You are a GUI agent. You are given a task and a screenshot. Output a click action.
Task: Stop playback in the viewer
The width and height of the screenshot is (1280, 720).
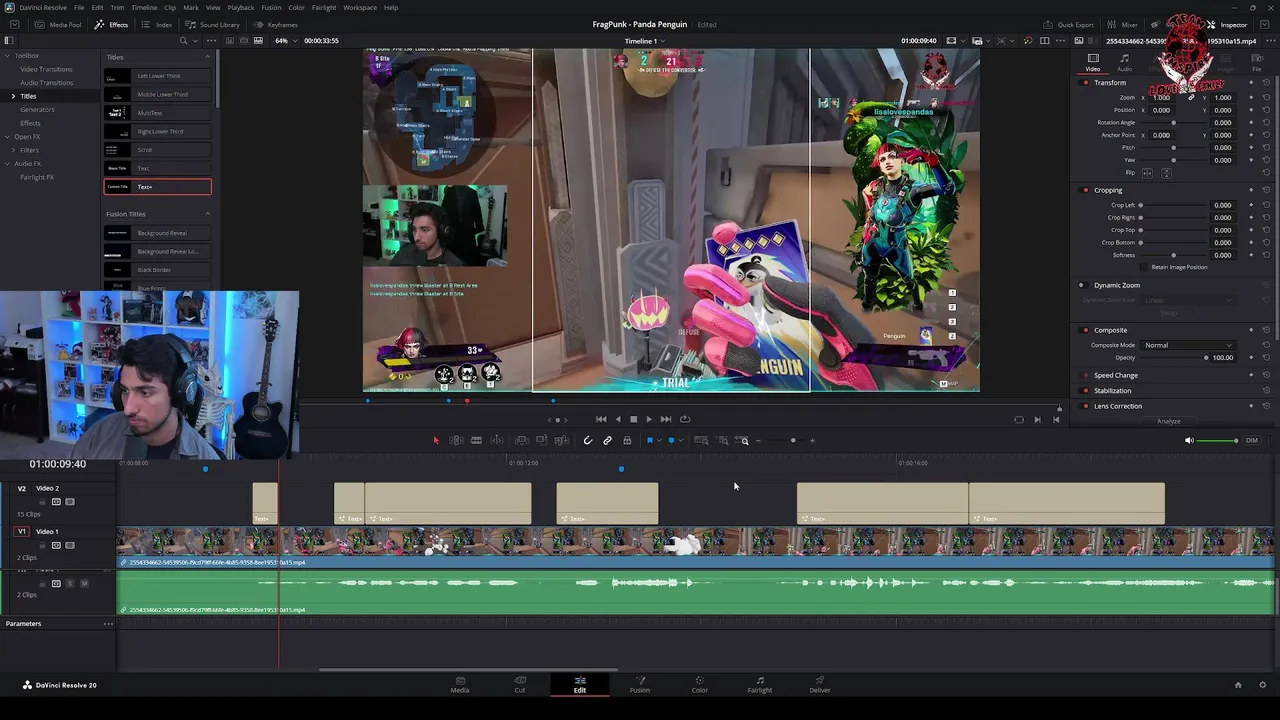point(633,419)
